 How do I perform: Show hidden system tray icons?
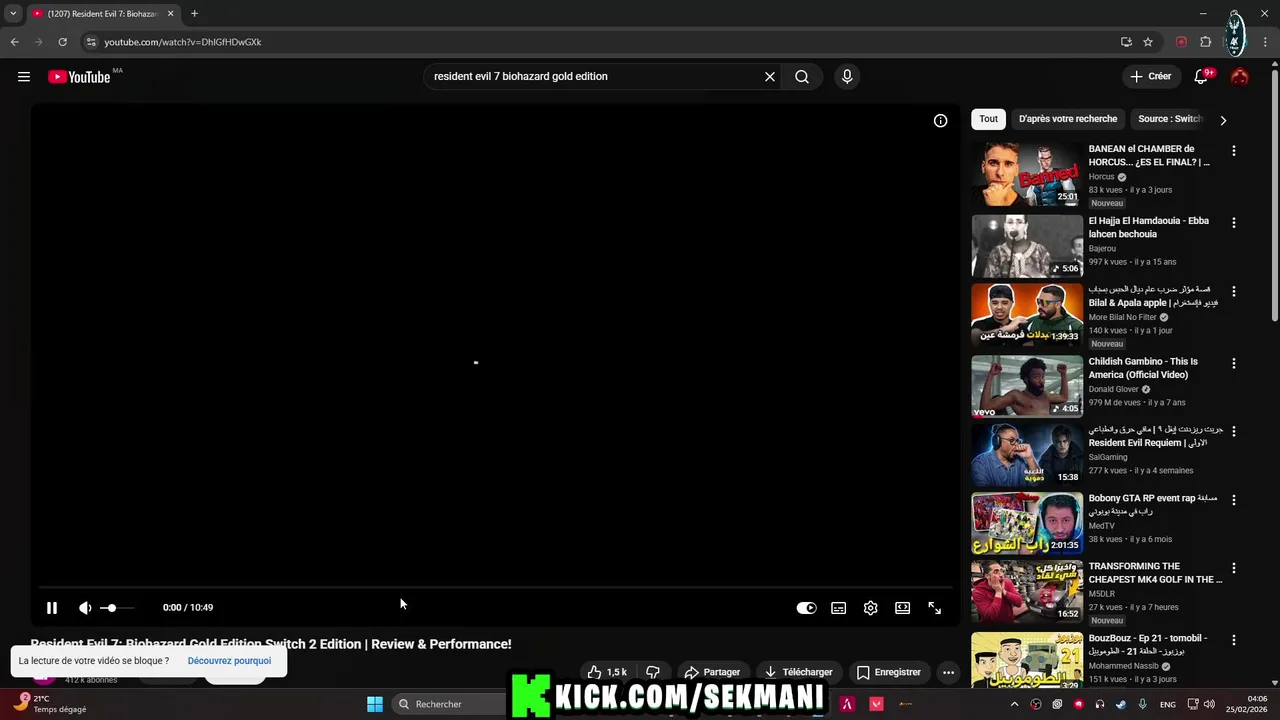pyautogui.click(x=1014, y=704)
